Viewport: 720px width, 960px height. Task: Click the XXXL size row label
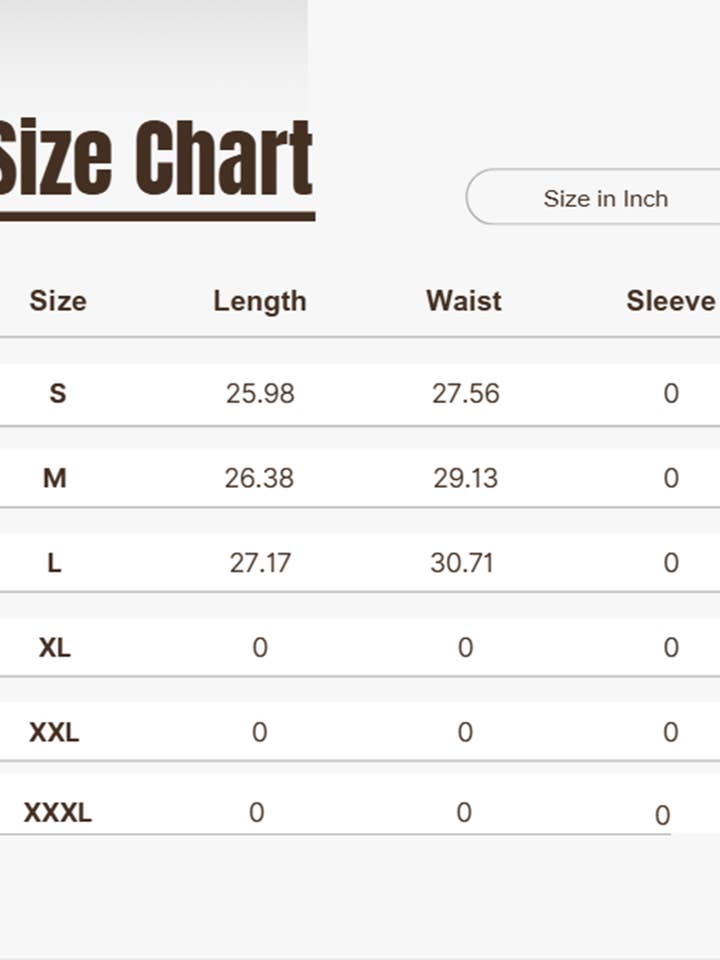[x=58, y=813]
